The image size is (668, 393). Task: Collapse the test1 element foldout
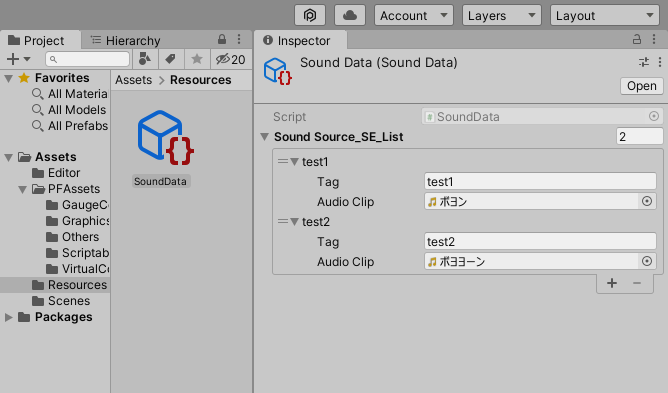pos(294,162)
